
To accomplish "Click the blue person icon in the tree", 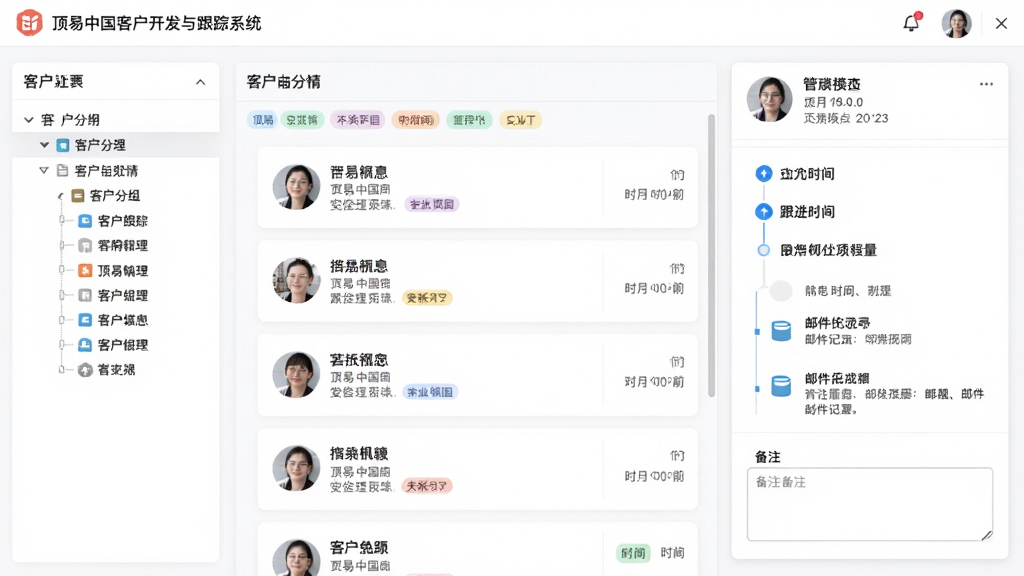I will 85,345.
